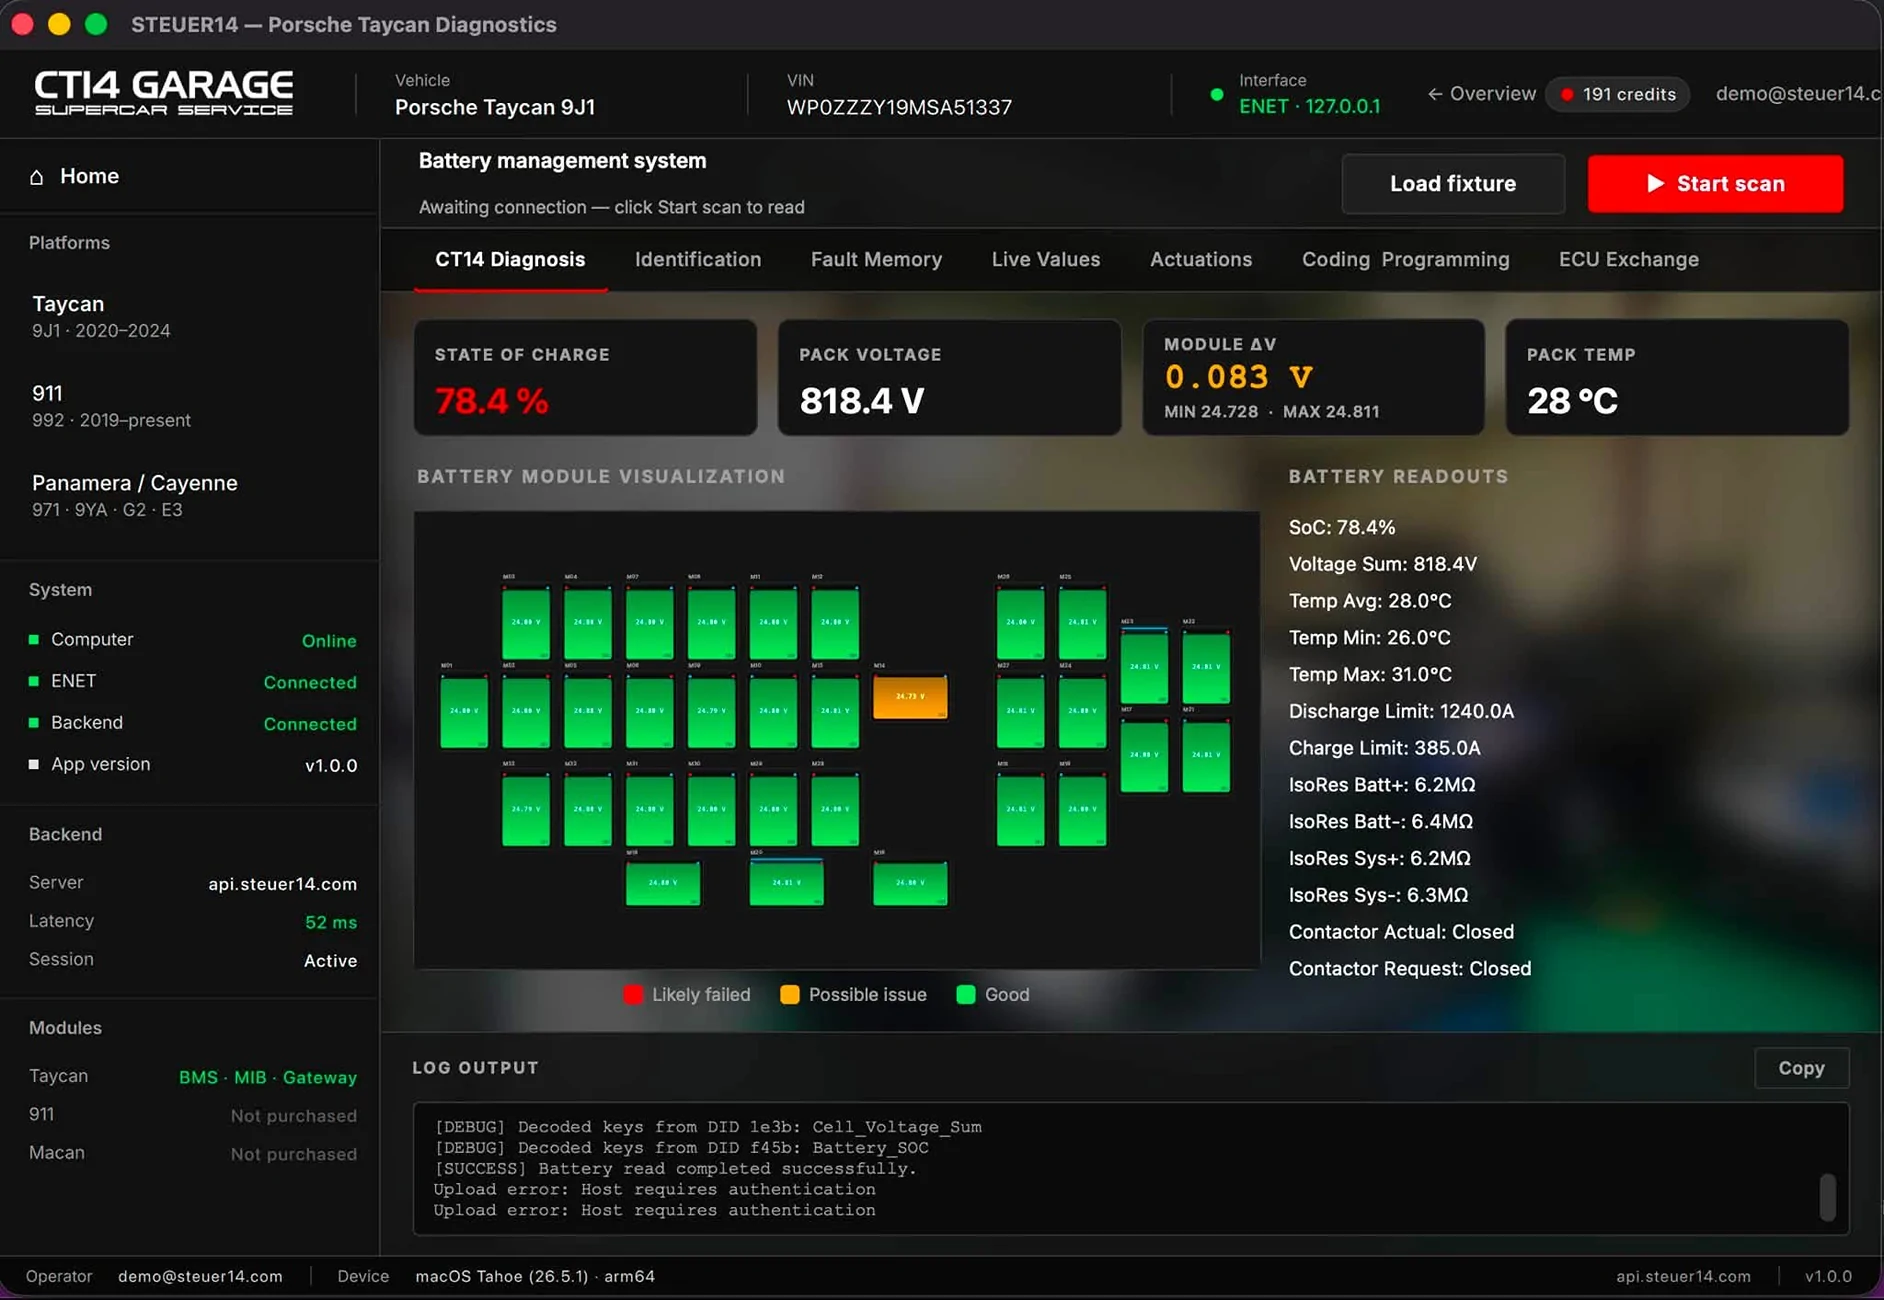The height and width of the screenshot is (1300, 1884).
Task: Open the ECU Exchange tab
Action: coord(1628,259)
